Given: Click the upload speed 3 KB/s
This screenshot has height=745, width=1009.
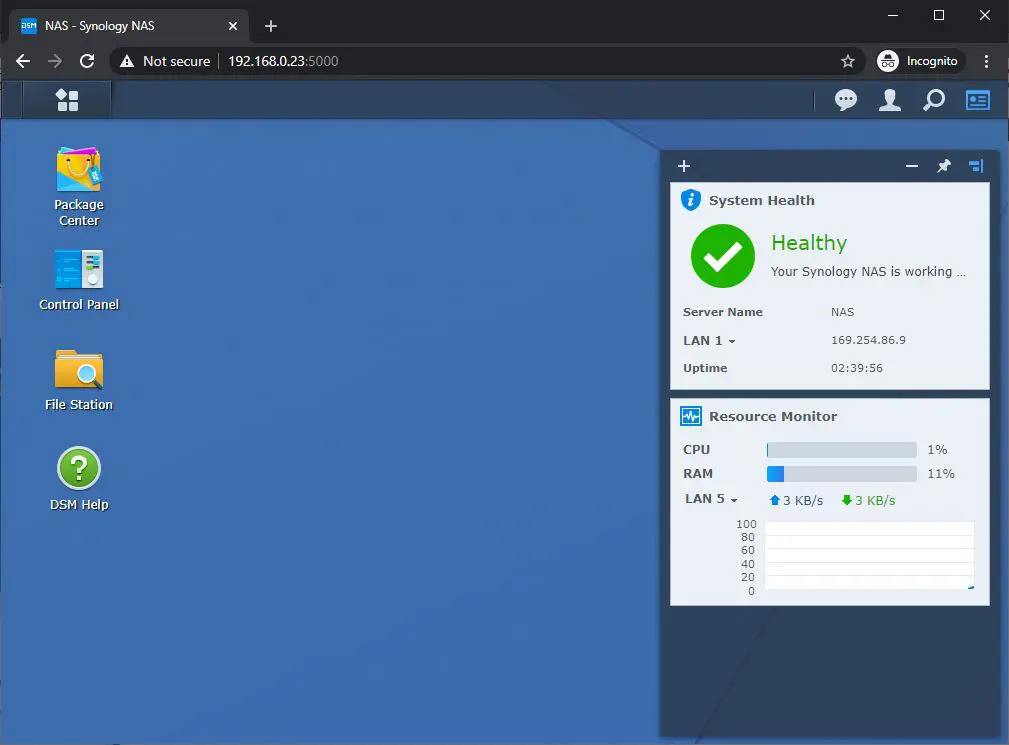Looking at the screenshot, I should click(x=796, y=501).
